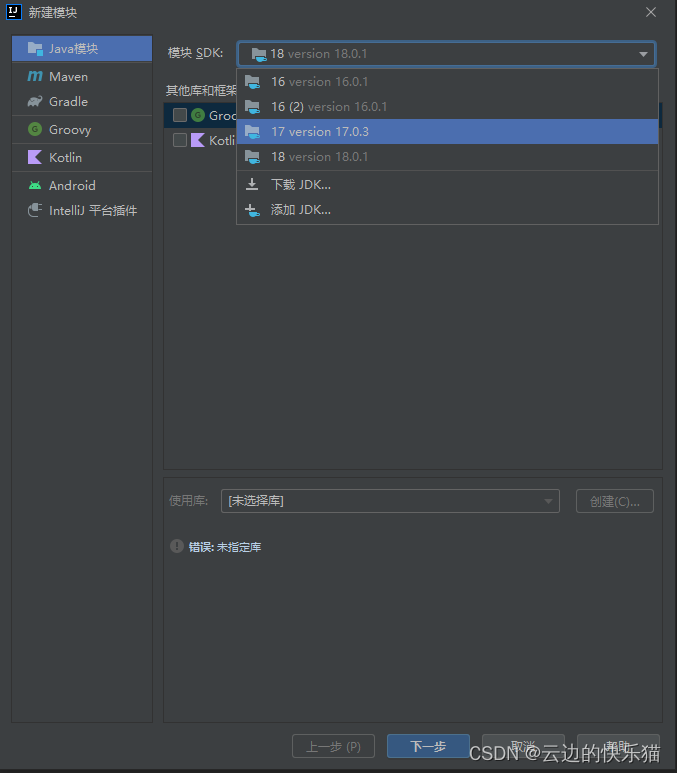Click the error exclamation icon
The width and height of the screenshot is (677, 773).
tap(177, 546)
